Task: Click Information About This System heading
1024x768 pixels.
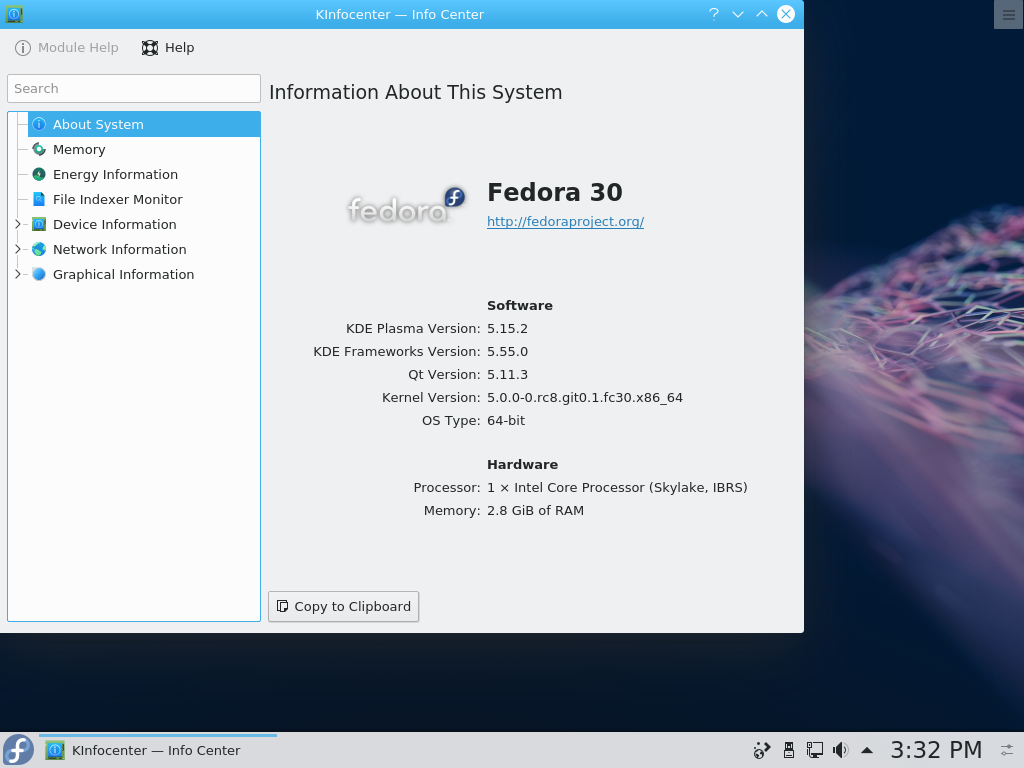Action: [415, 92]
